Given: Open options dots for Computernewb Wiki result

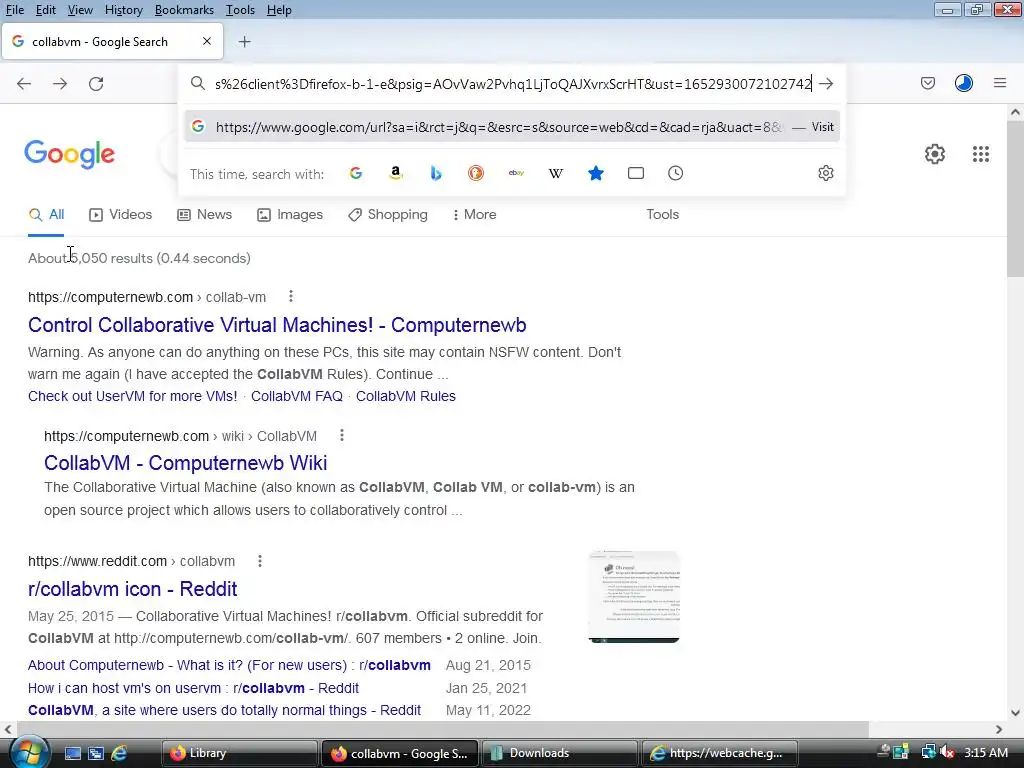Looking at the screenshot, I should pyautogui.click(x=342, y=435).
